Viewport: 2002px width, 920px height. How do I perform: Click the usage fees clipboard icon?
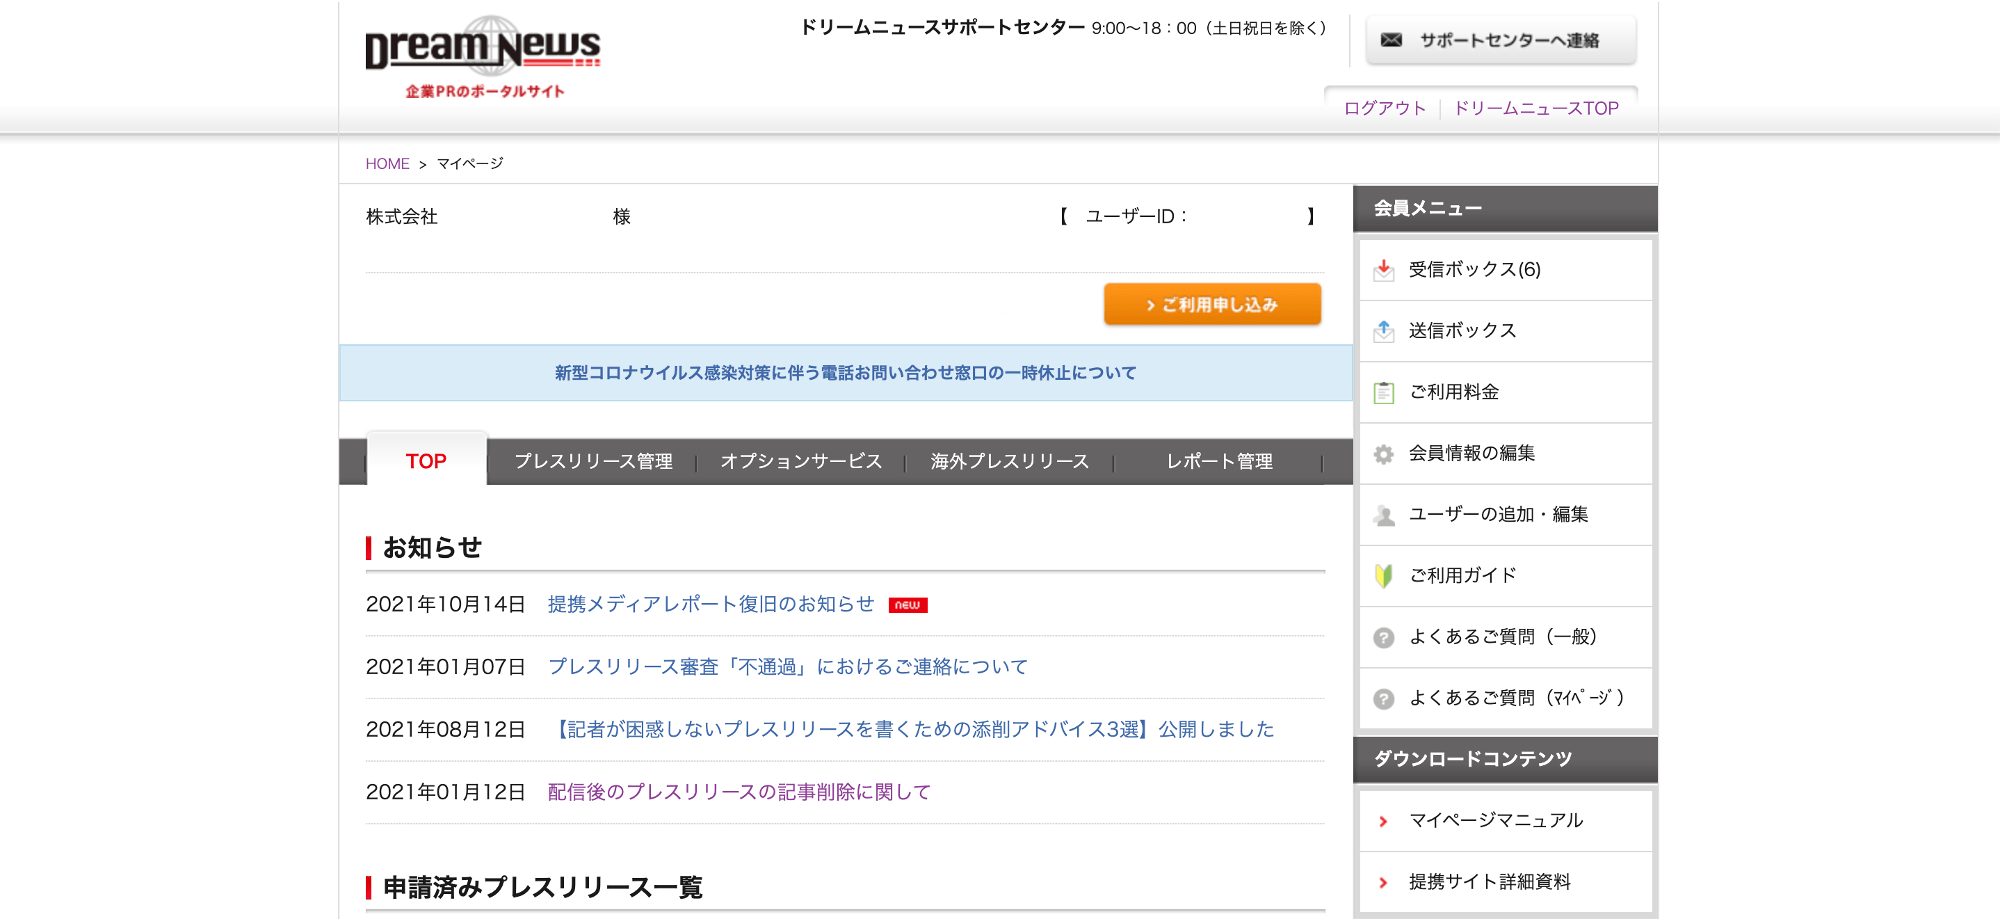coord(1384,393)
